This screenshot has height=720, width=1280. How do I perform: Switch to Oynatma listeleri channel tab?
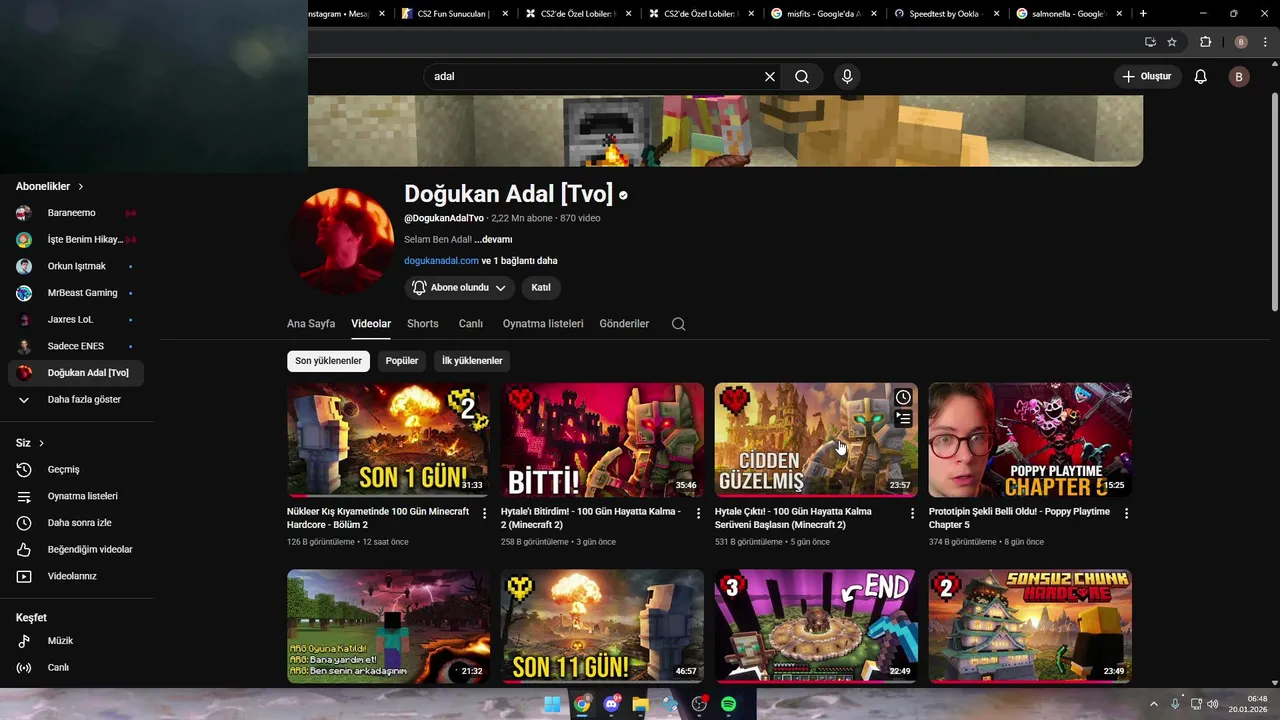(543, 324)
